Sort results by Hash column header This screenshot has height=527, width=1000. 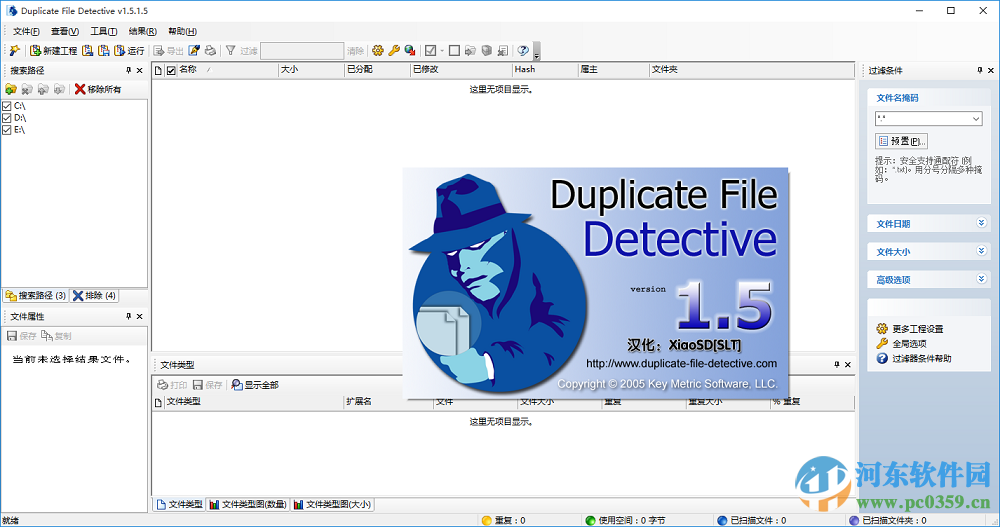[545, 70]
